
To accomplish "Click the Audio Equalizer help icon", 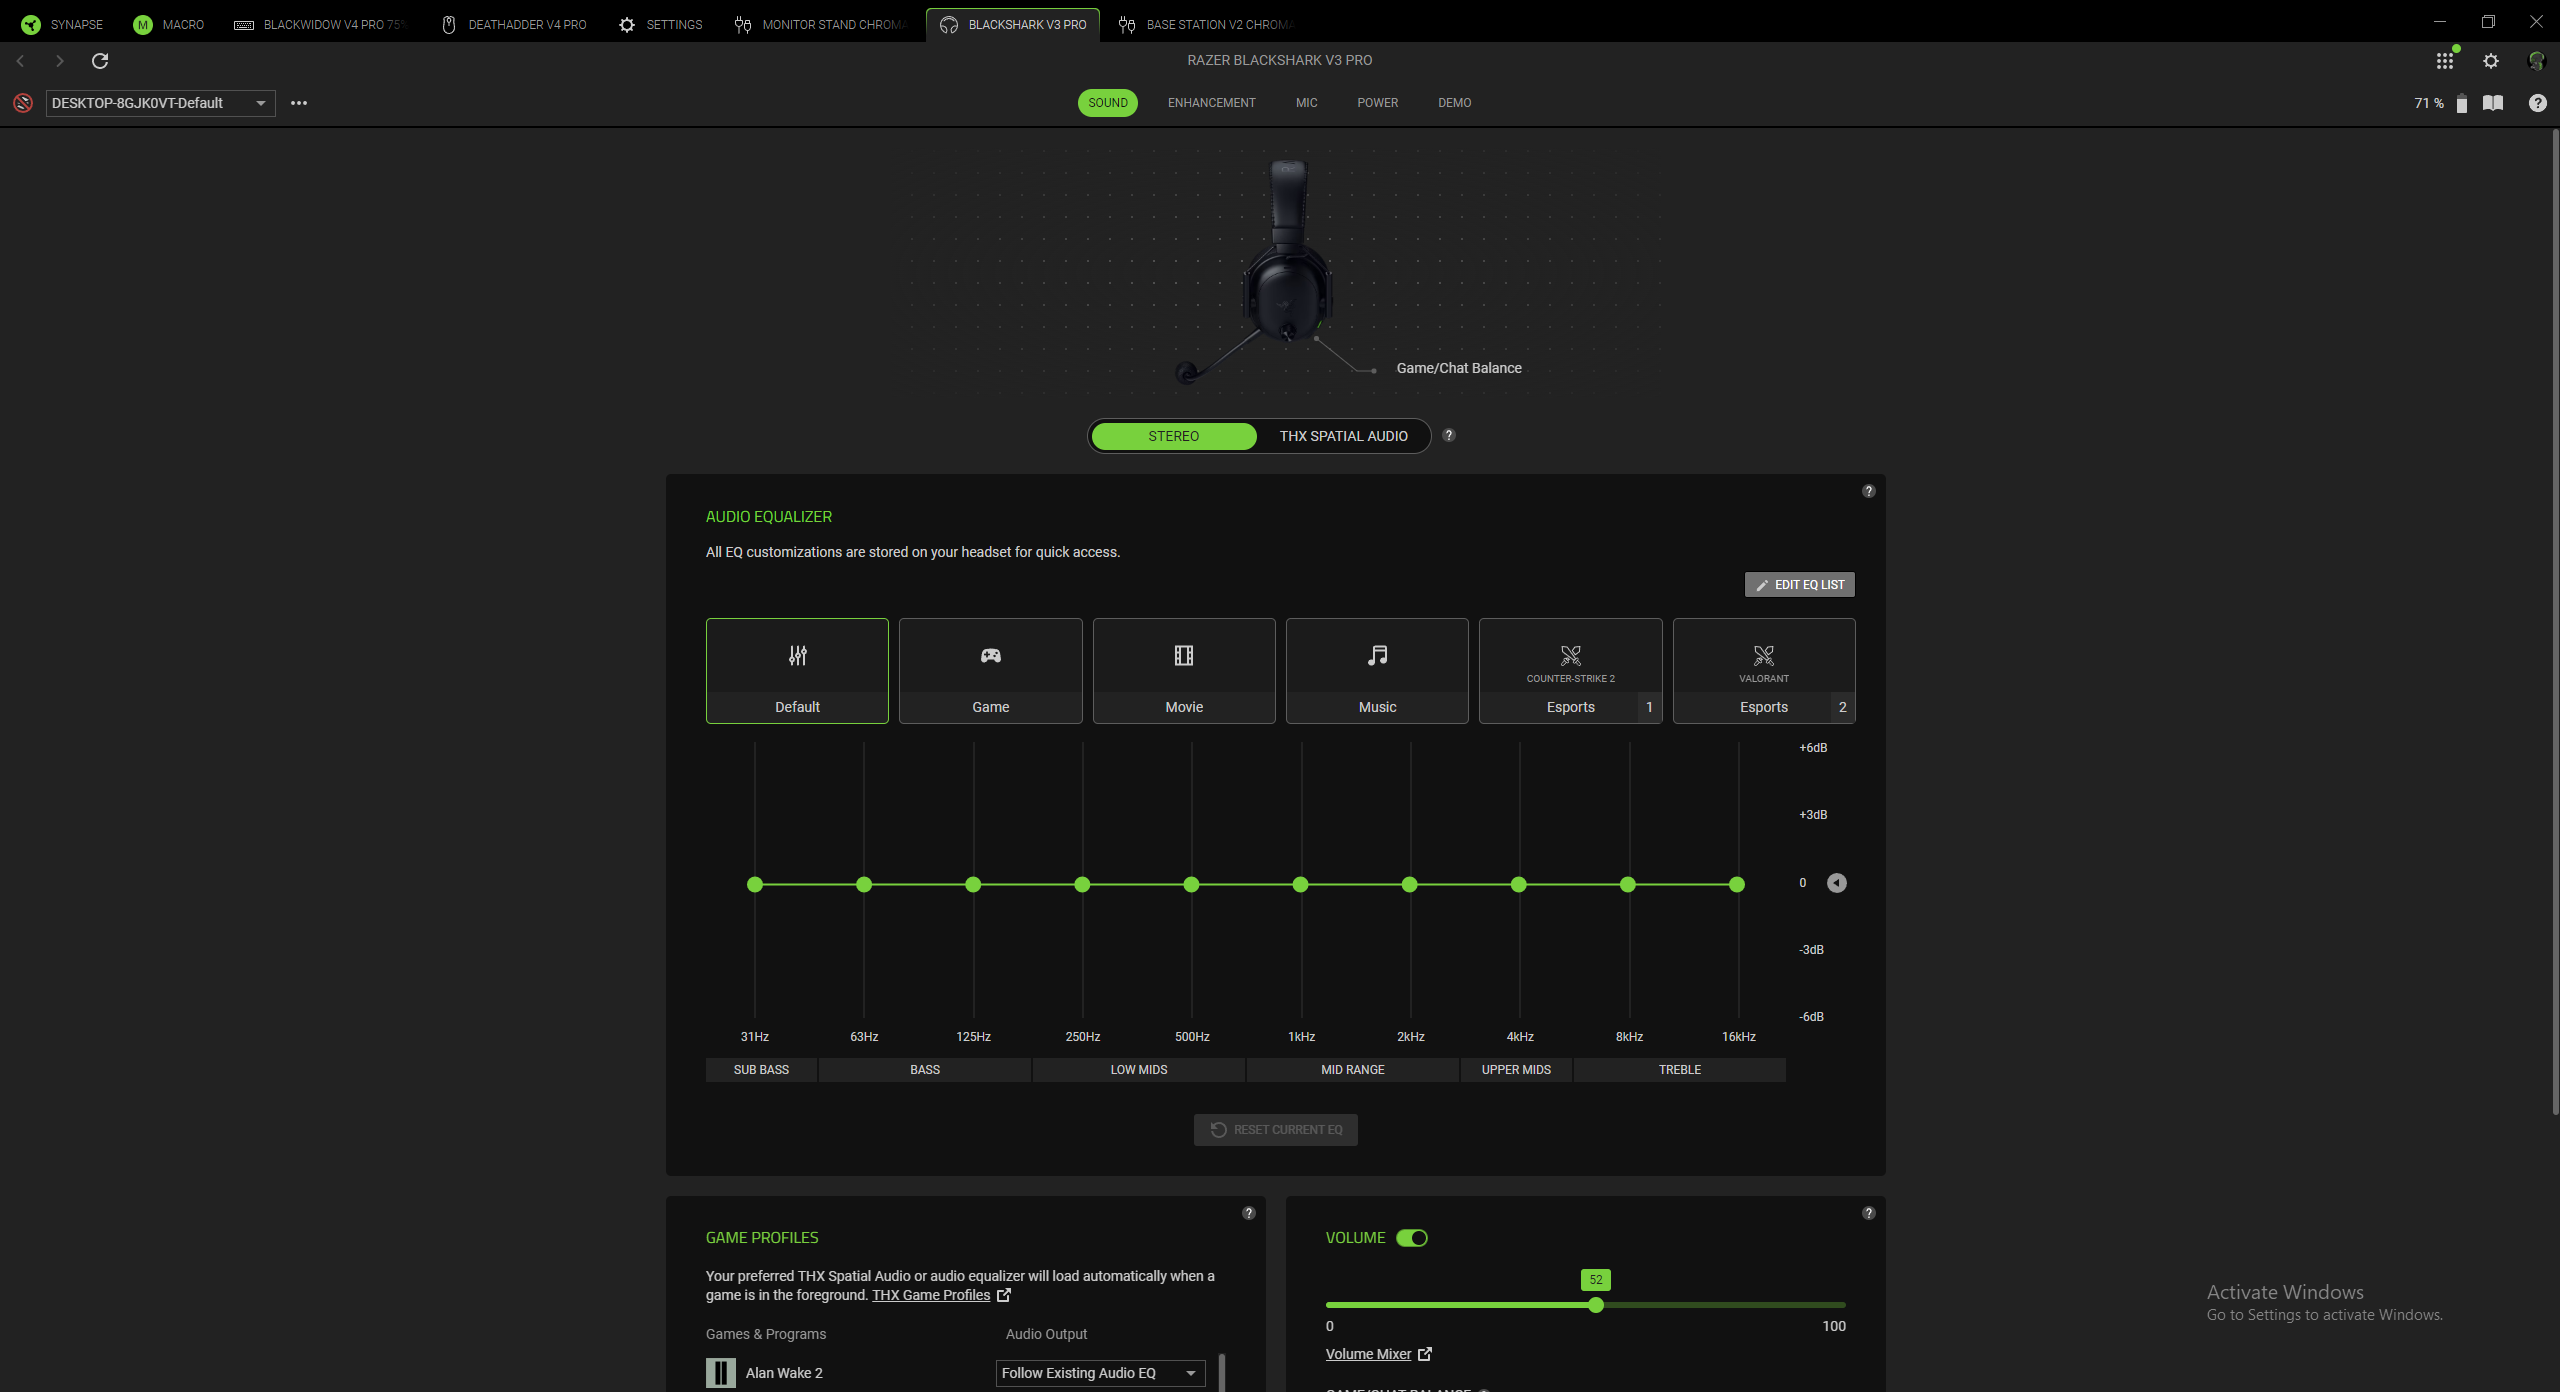I will 1869,491.
